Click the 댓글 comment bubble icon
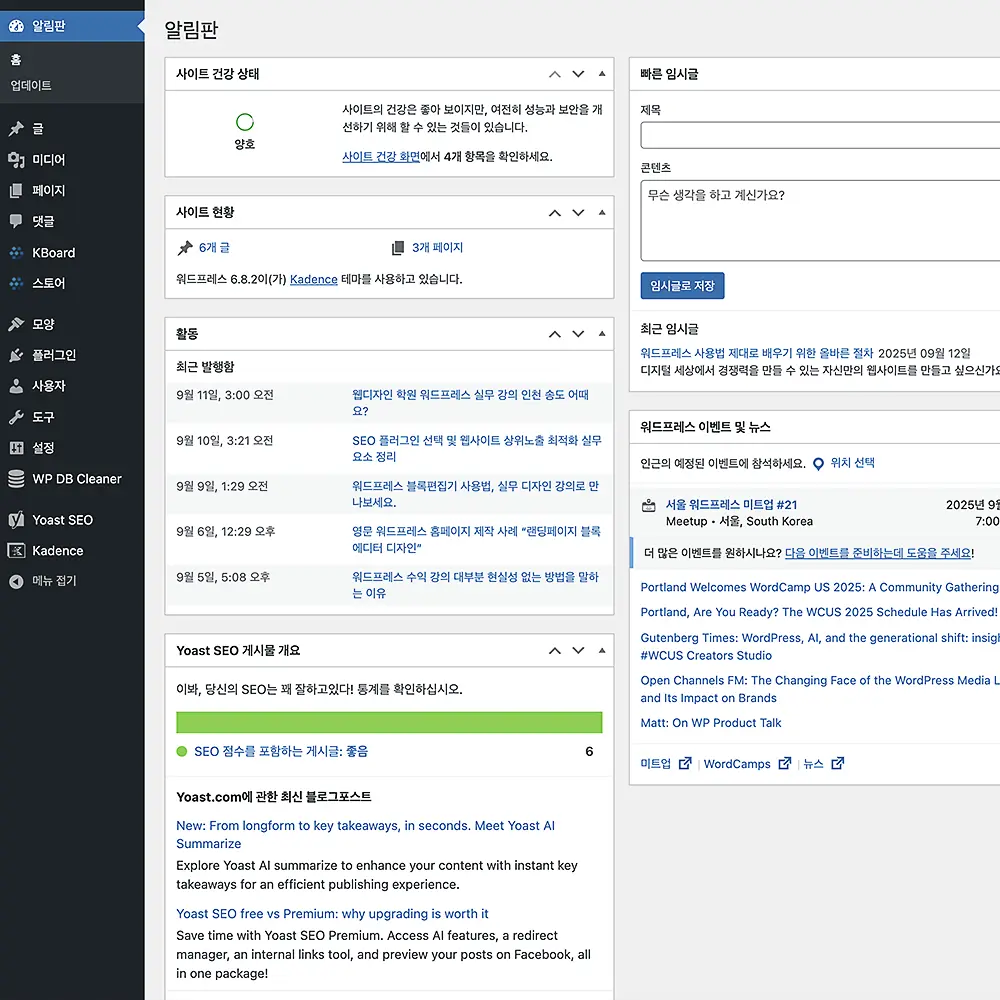This screenshot has height=1000, width=1000. pos(16,221)
